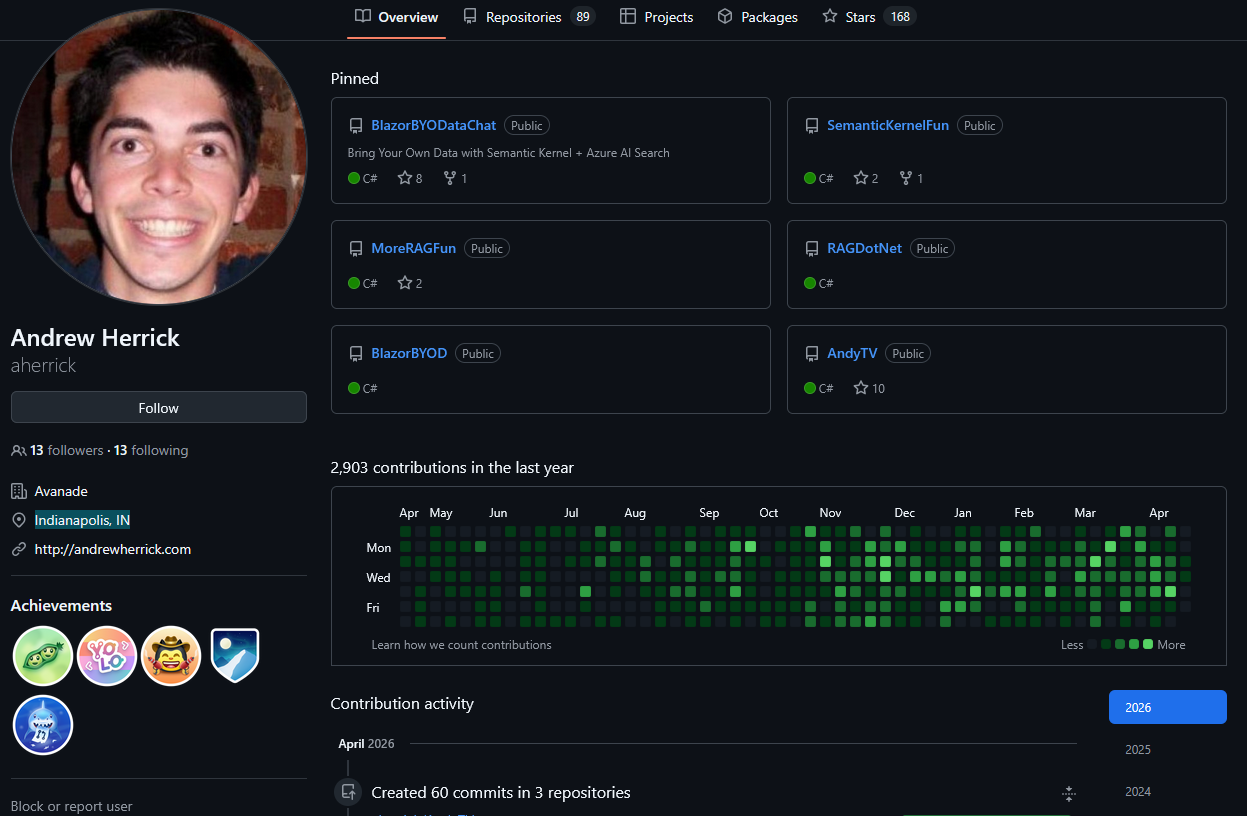Expand the 60 commits activity details

pos(1068,794)
